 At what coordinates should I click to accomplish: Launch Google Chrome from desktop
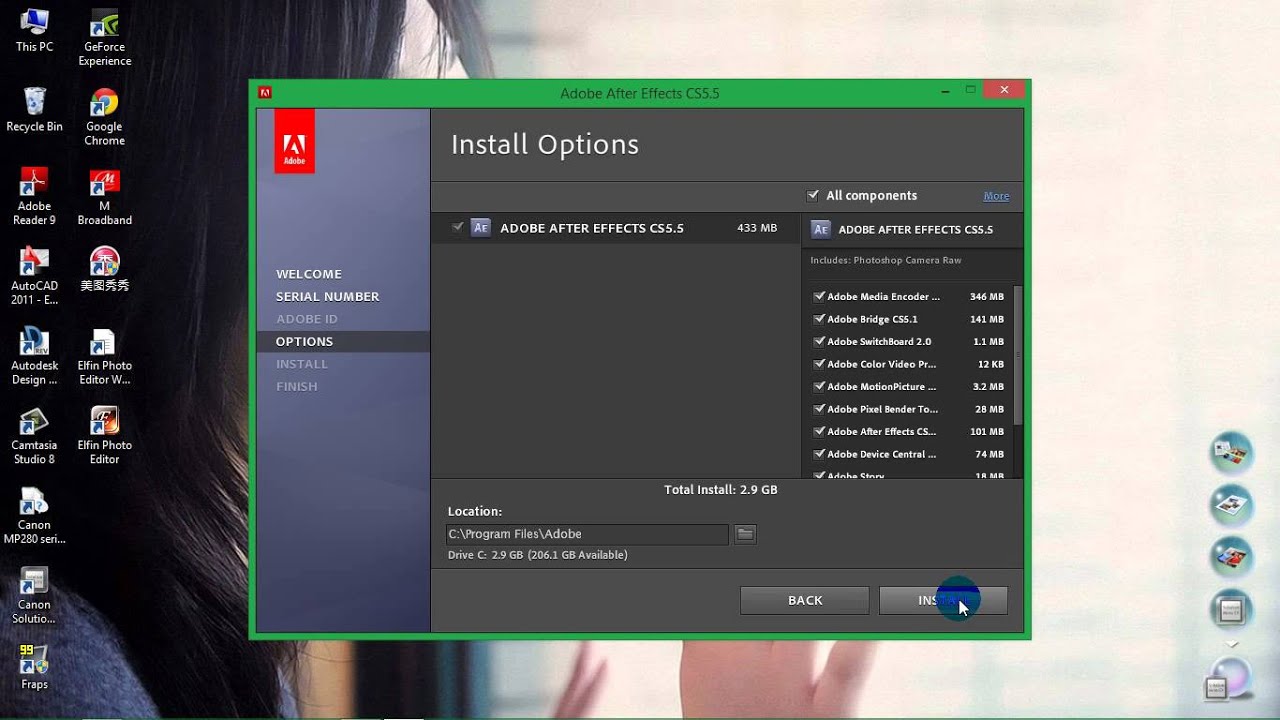[x=104, y=117]
